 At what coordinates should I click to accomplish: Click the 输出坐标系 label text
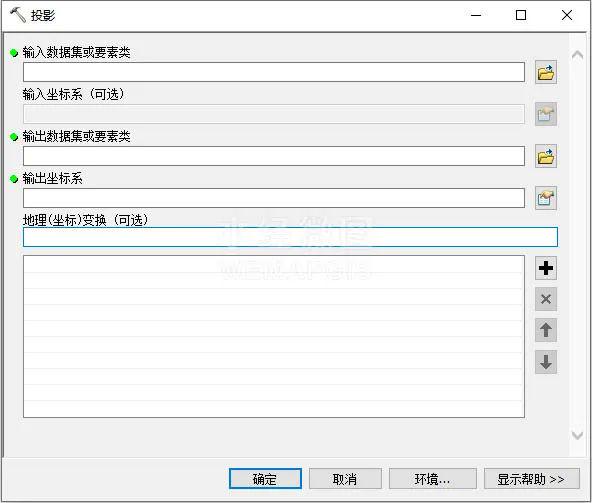point(52,178)
